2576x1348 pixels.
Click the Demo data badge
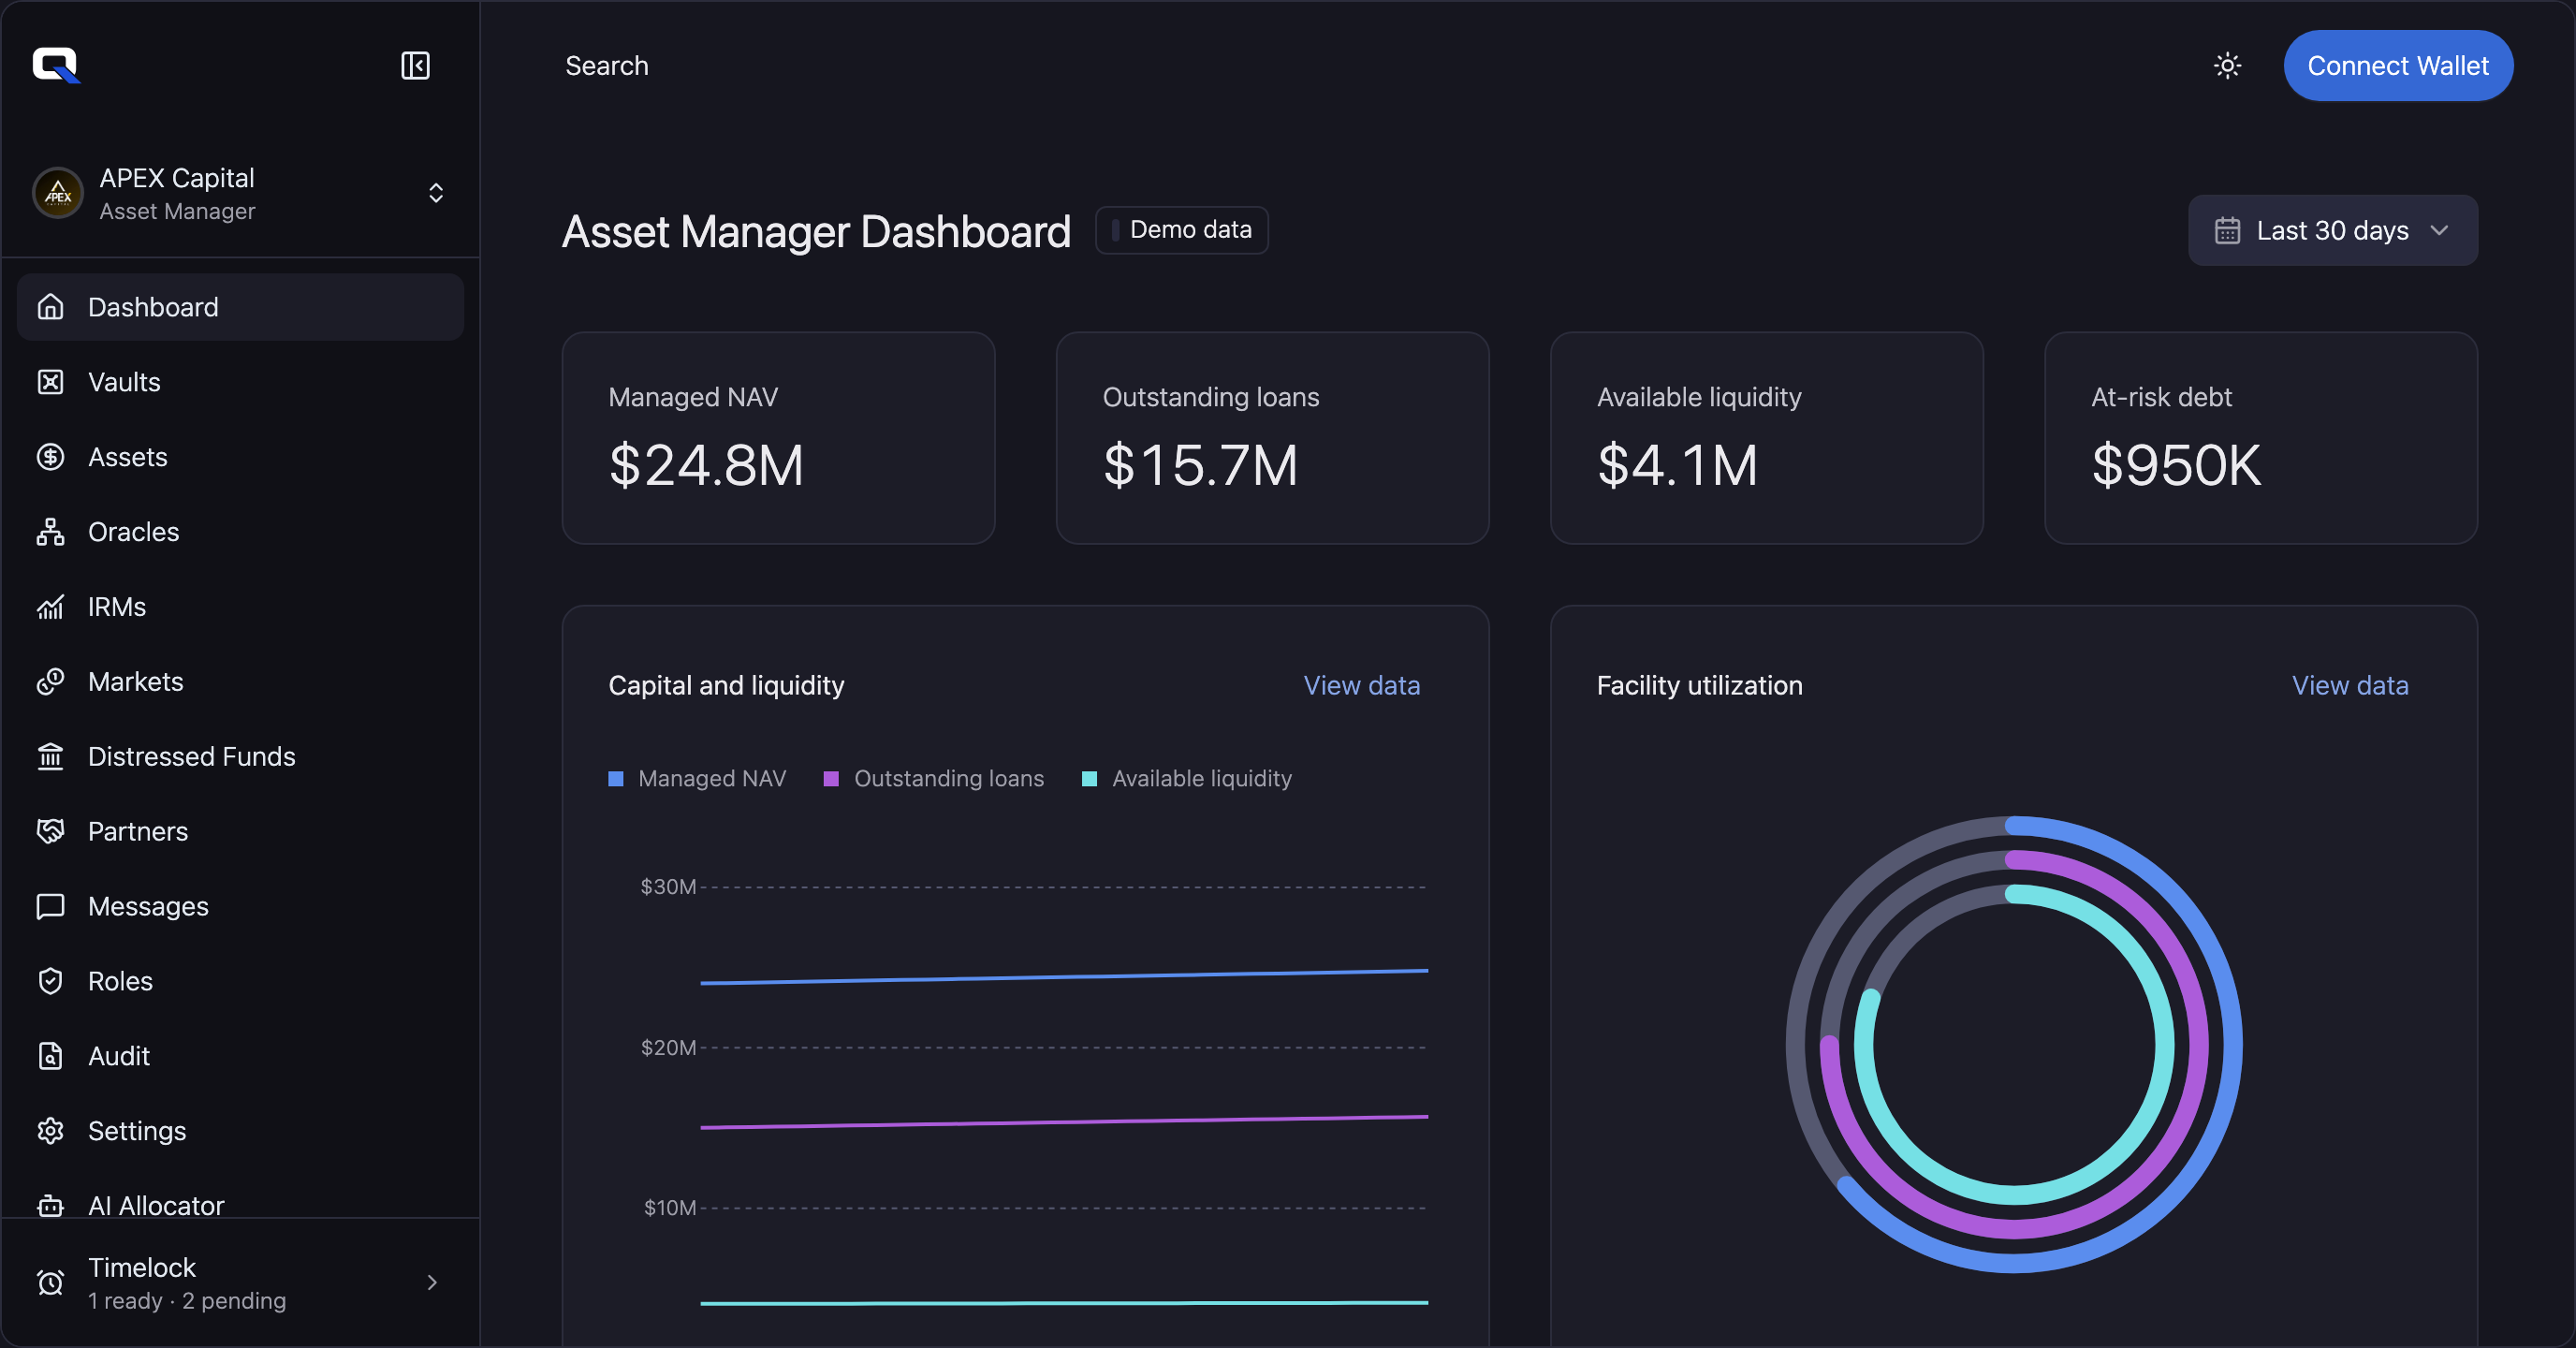click(1181, 230)
